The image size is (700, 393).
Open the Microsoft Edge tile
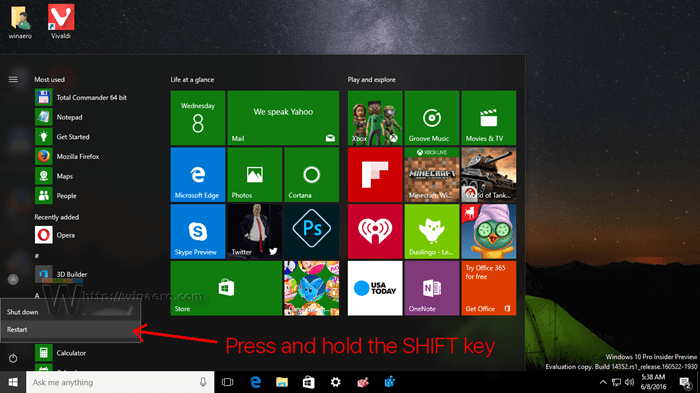click(198, 175)
